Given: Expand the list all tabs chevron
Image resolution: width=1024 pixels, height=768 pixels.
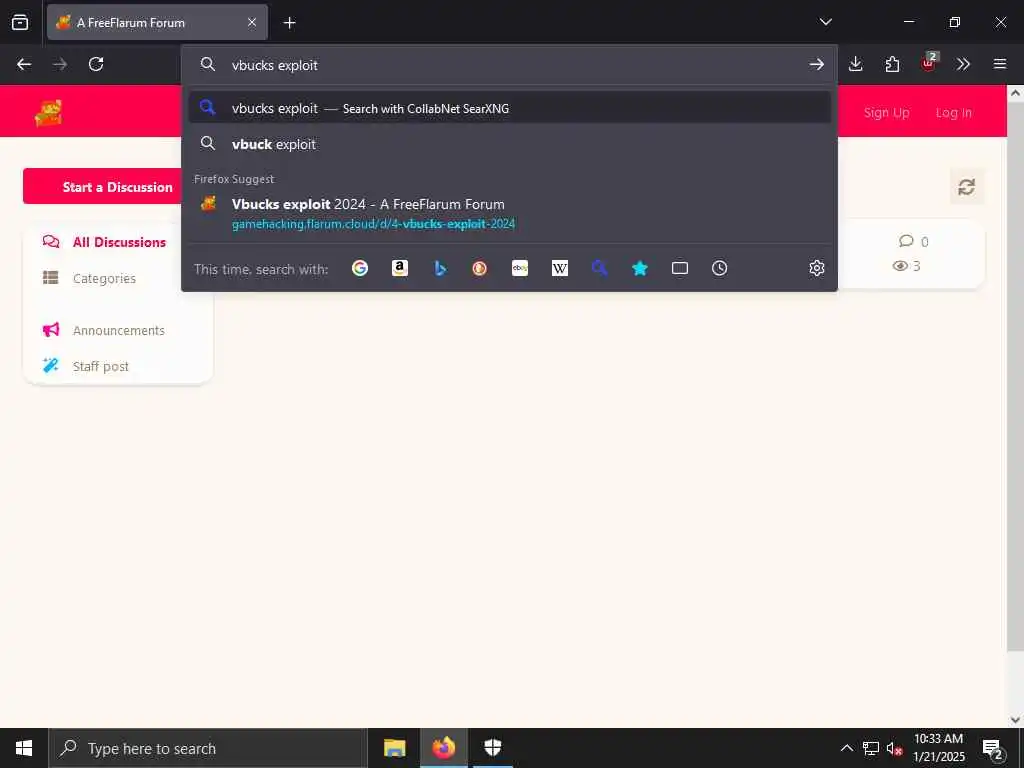Looking at the screenshot, I should pos(825,22).
